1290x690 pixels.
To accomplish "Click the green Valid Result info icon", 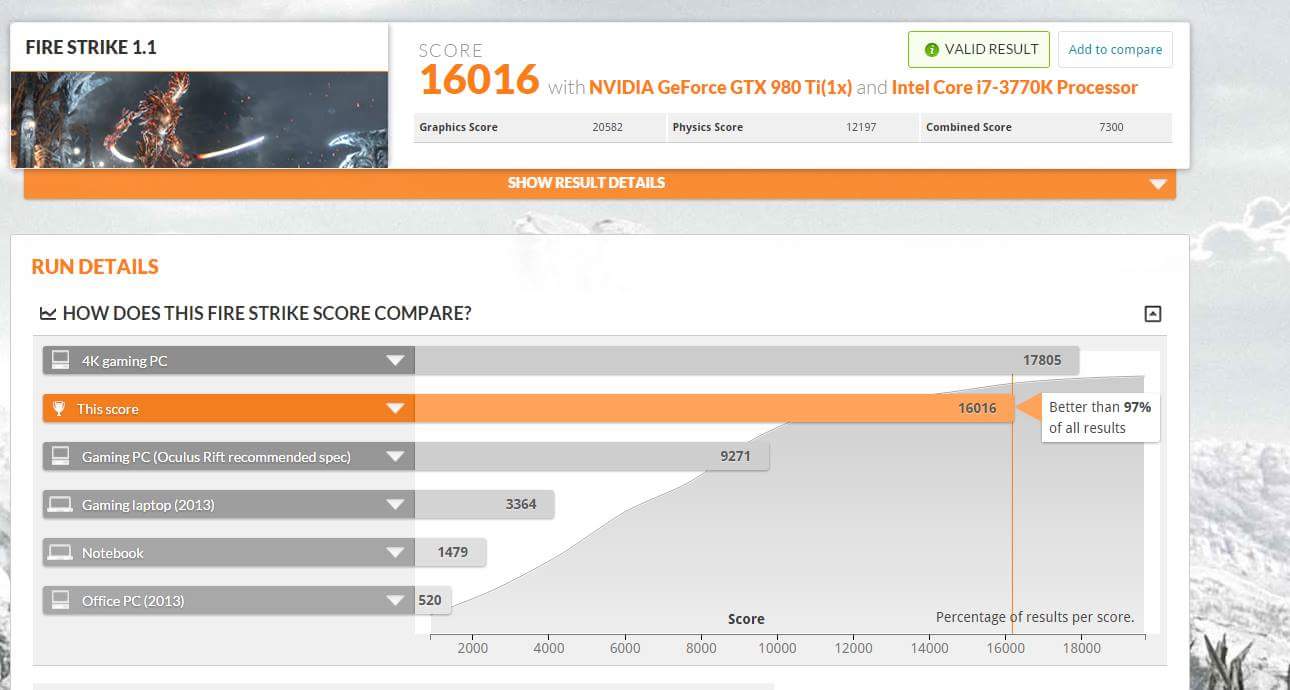I will click(x=931, y=49).
